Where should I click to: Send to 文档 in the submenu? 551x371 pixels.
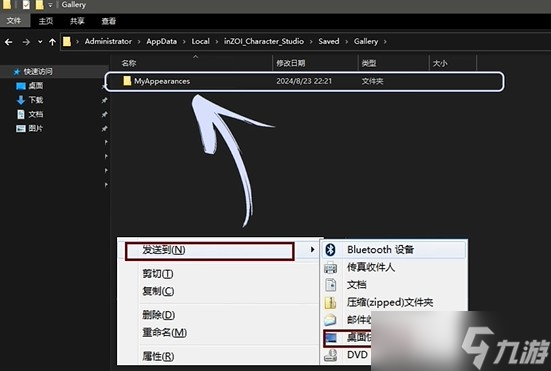point(357,285)
